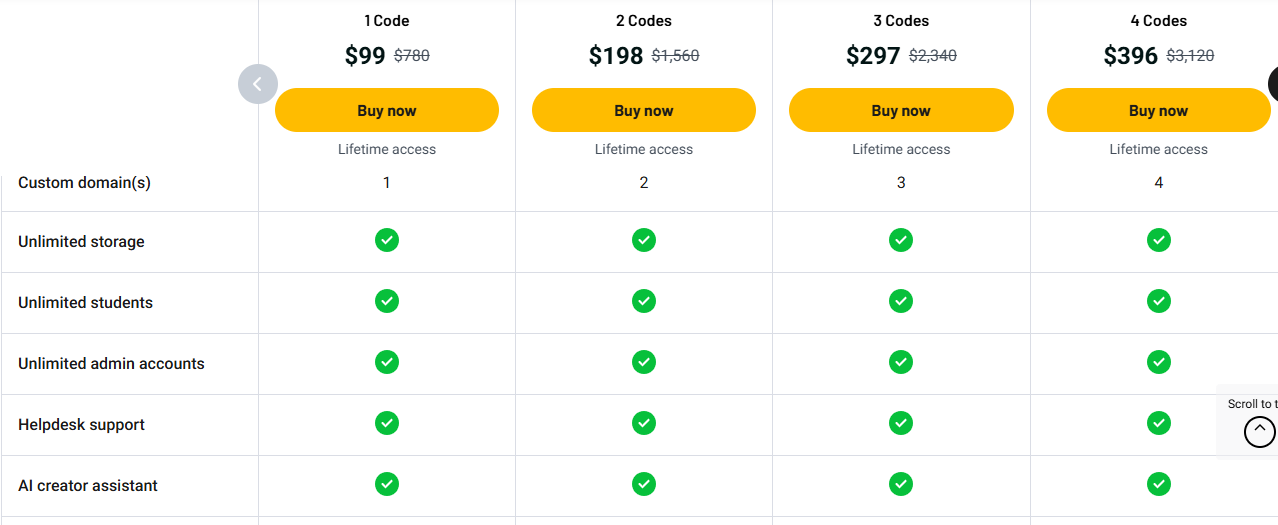Purchase the 4 Codes plan at $396
Screen dimensions: 1278x525
[x=1158, y=110]
